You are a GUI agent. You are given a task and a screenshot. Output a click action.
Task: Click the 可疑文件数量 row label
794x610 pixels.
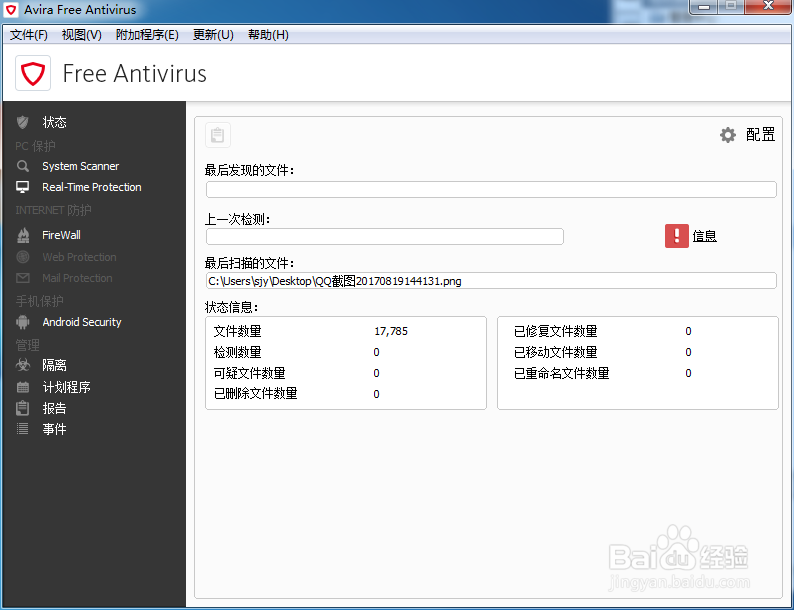tap(250, 373)
